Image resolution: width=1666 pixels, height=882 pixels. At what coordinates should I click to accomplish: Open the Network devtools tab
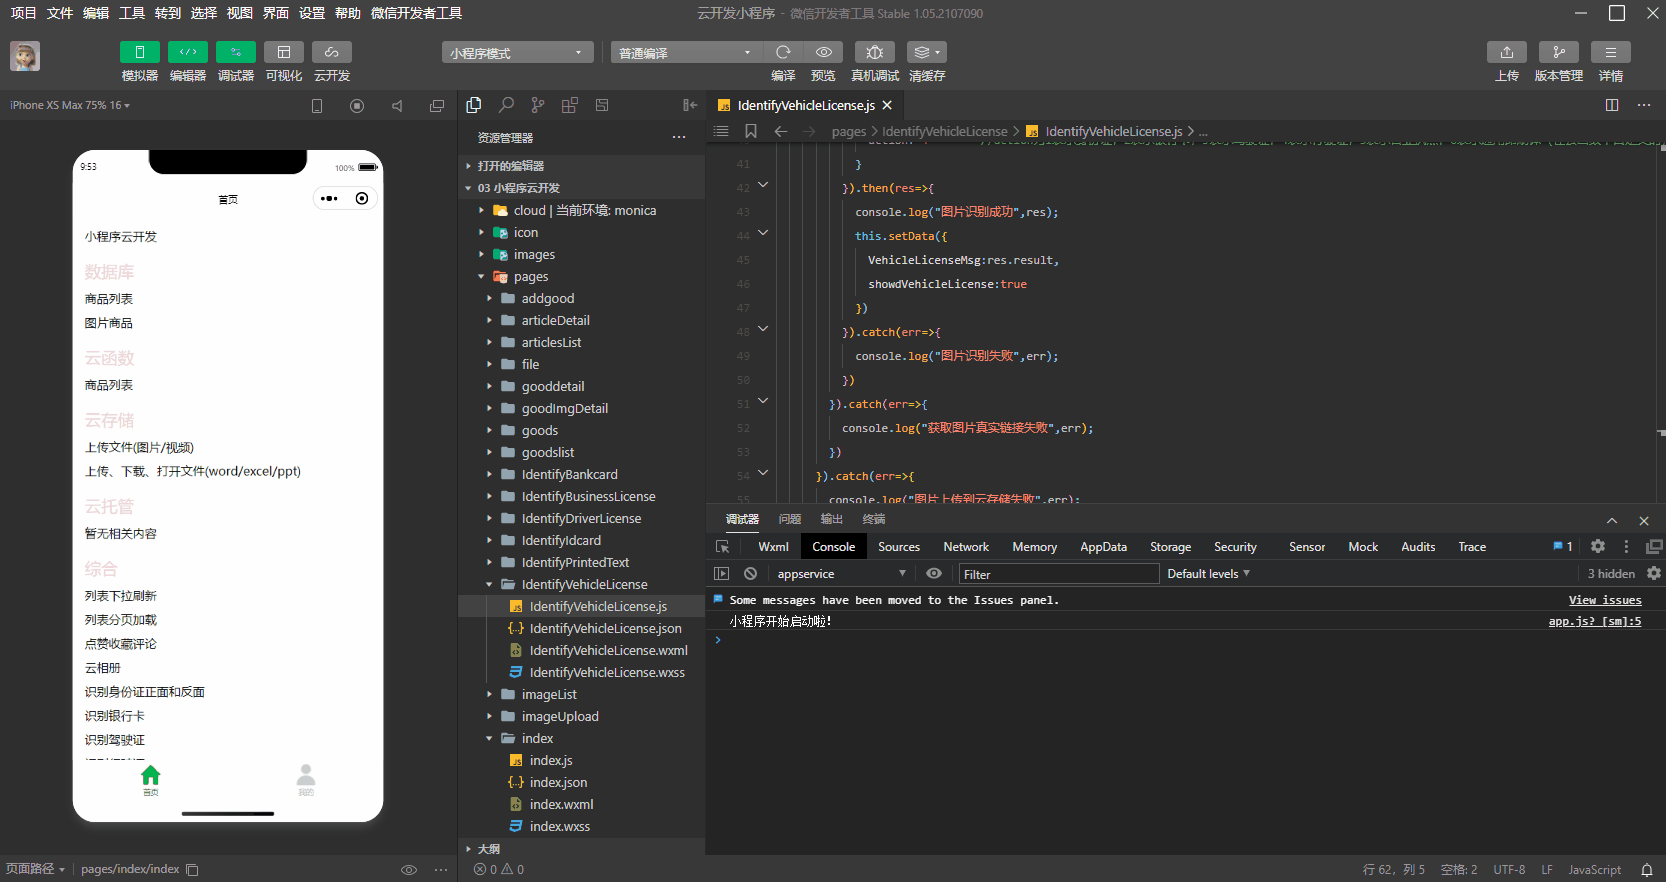tap(966, 547)
